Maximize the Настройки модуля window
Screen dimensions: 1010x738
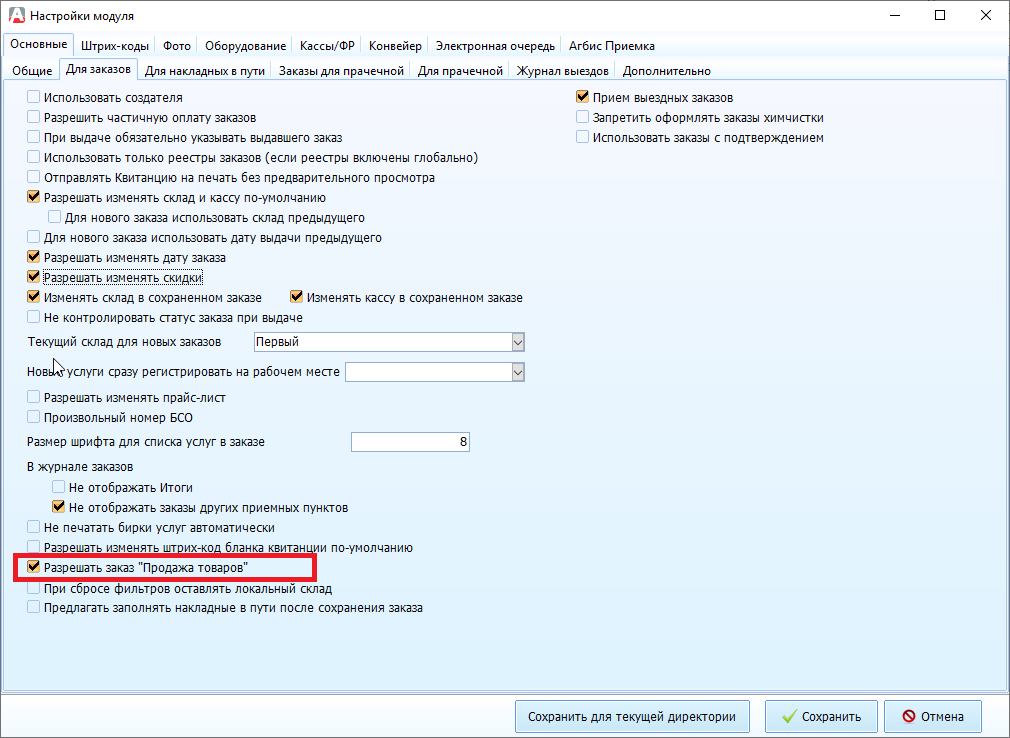940,15
